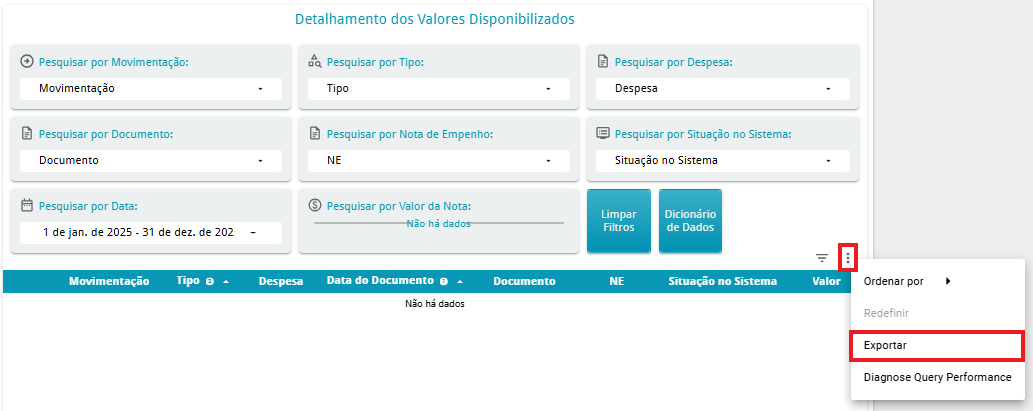1033x411 pixels.
Task: Click the shapes icon by Pesquisar por Tipo
Action: point(315,61)
